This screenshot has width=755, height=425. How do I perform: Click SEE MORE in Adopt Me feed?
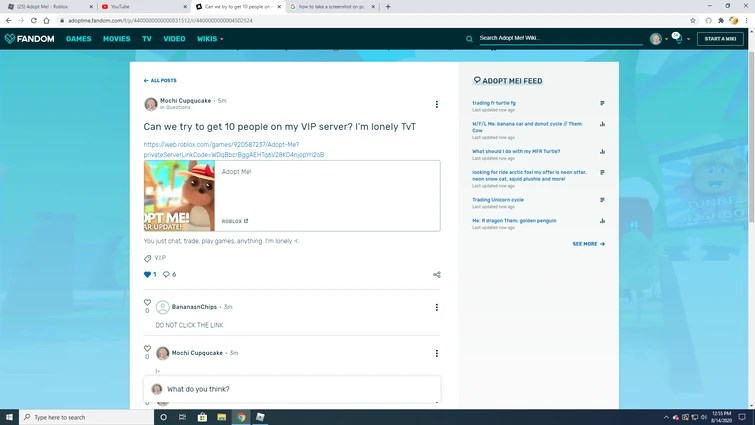coord(588,244)
